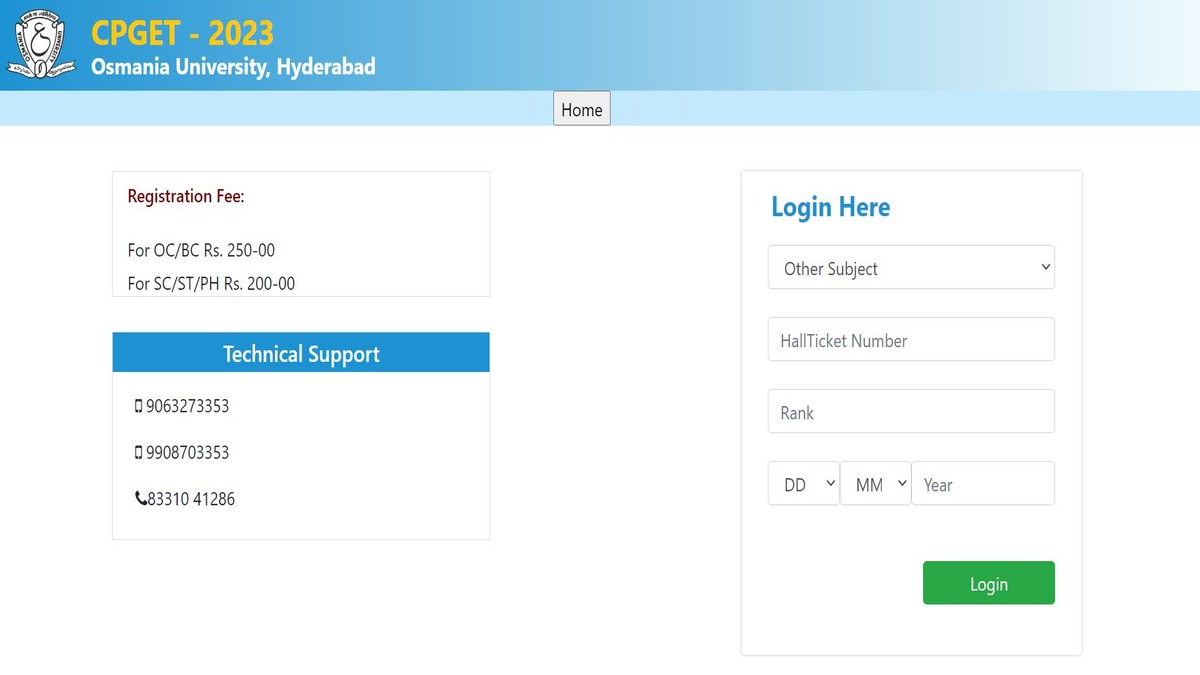This screenshot has height=675, width=1200.
Task: Open the Other Subject dropdown
Action: click(x=911, y=268)
